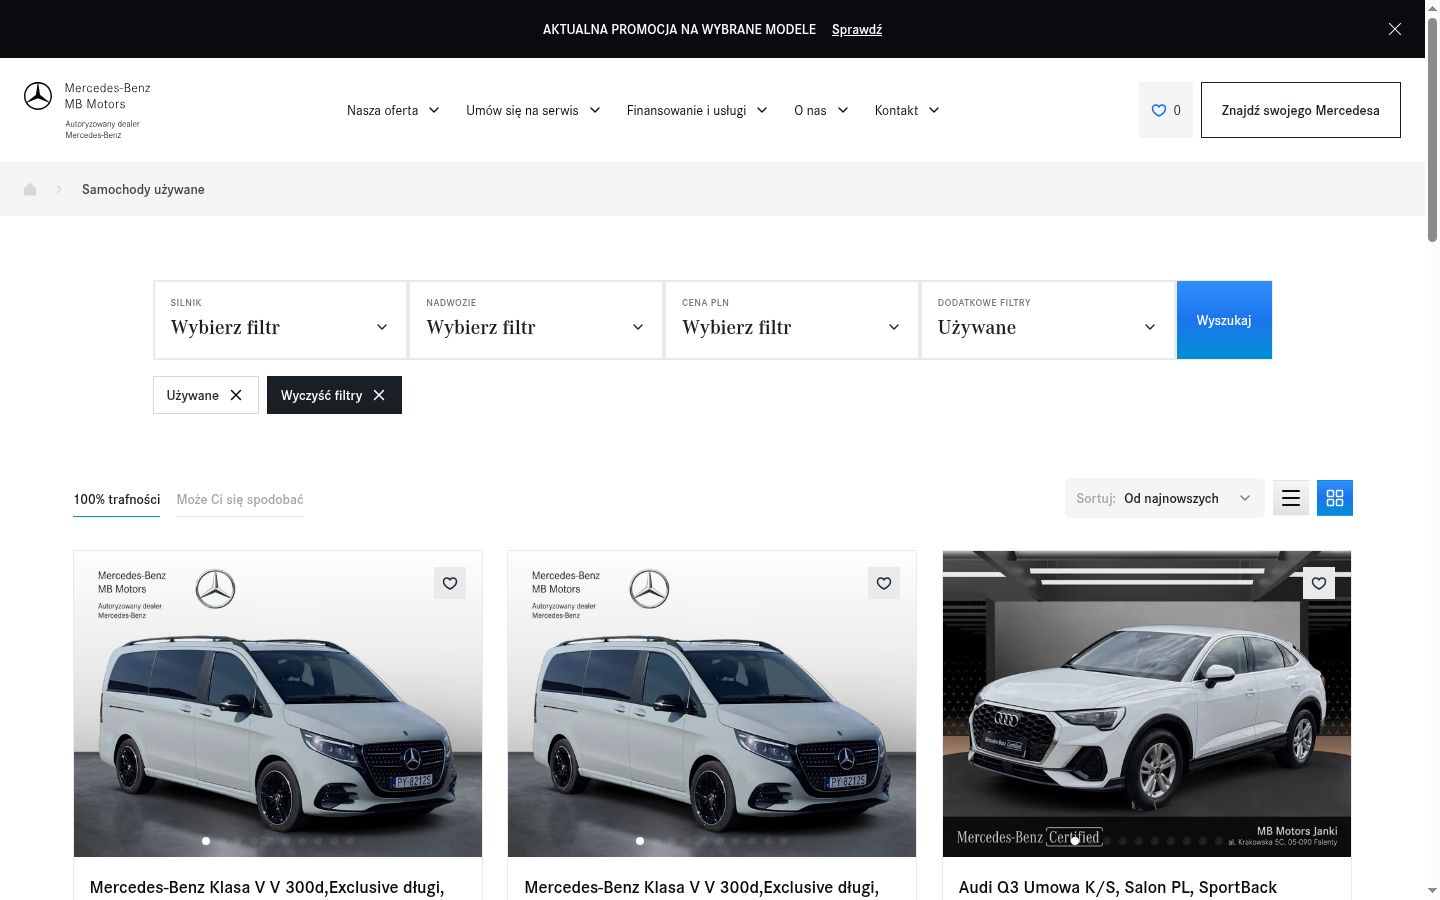Click the page vertical scrollbar thumb

(1432, 130)
